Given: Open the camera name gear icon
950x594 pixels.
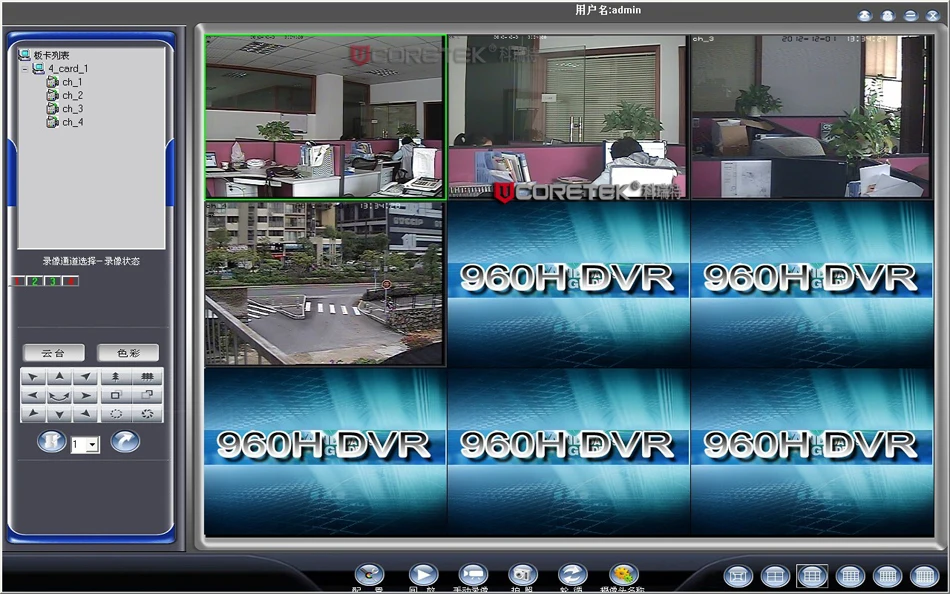Looking at the screenshot, I should pos(624,575).
